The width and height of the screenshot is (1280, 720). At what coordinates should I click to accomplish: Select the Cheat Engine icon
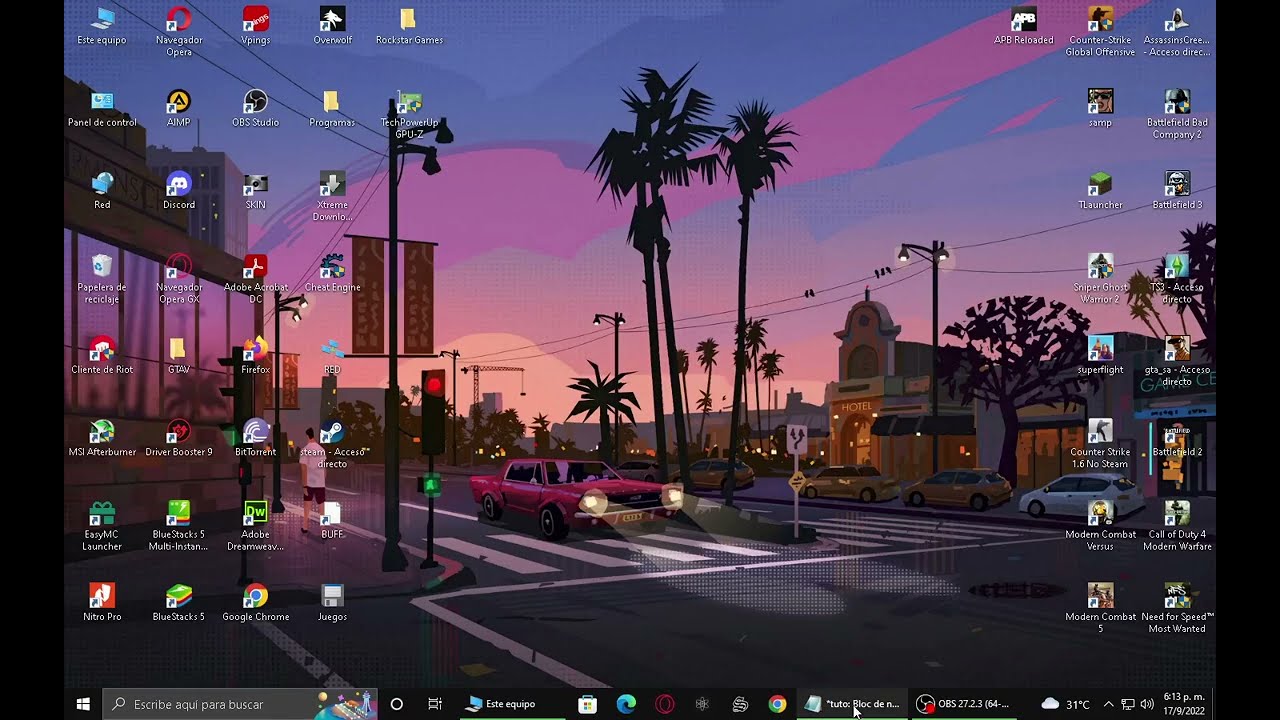[x=332, y=272]
